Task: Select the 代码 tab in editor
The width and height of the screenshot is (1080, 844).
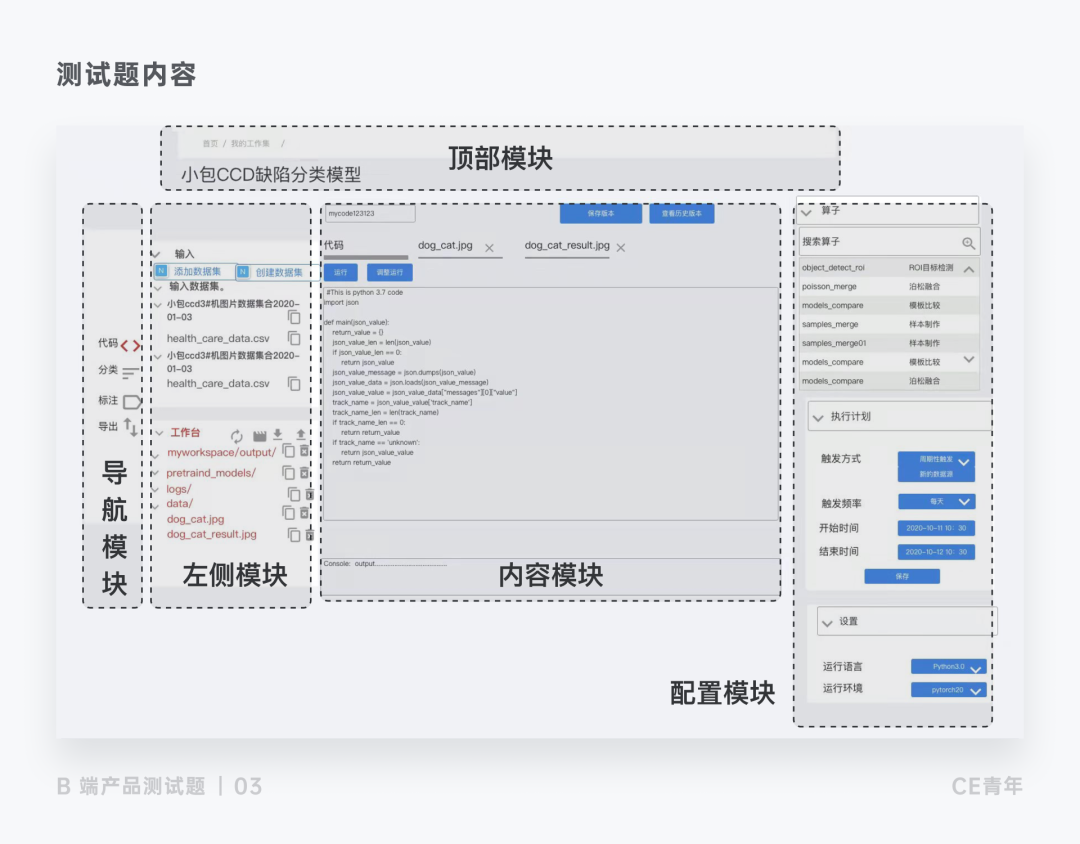Action: 334,246
